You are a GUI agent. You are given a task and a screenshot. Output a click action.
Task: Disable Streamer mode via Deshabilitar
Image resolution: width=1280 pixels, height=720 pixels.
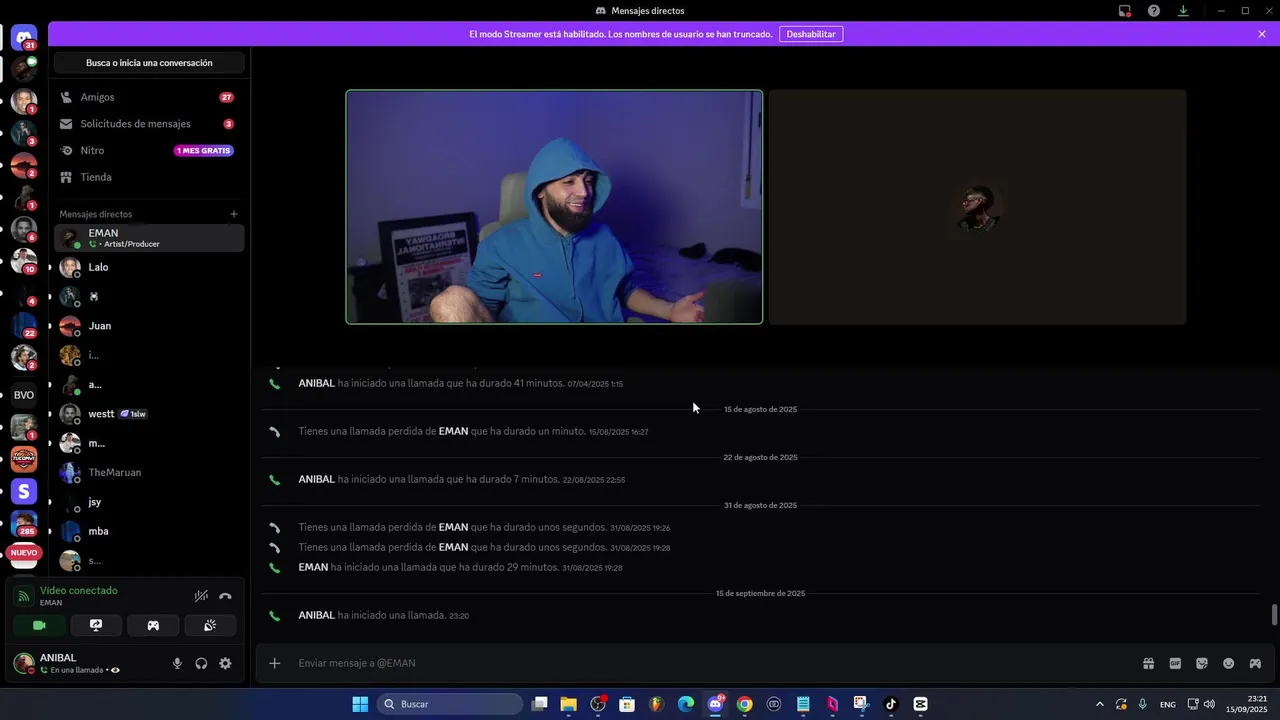point(810,34)
